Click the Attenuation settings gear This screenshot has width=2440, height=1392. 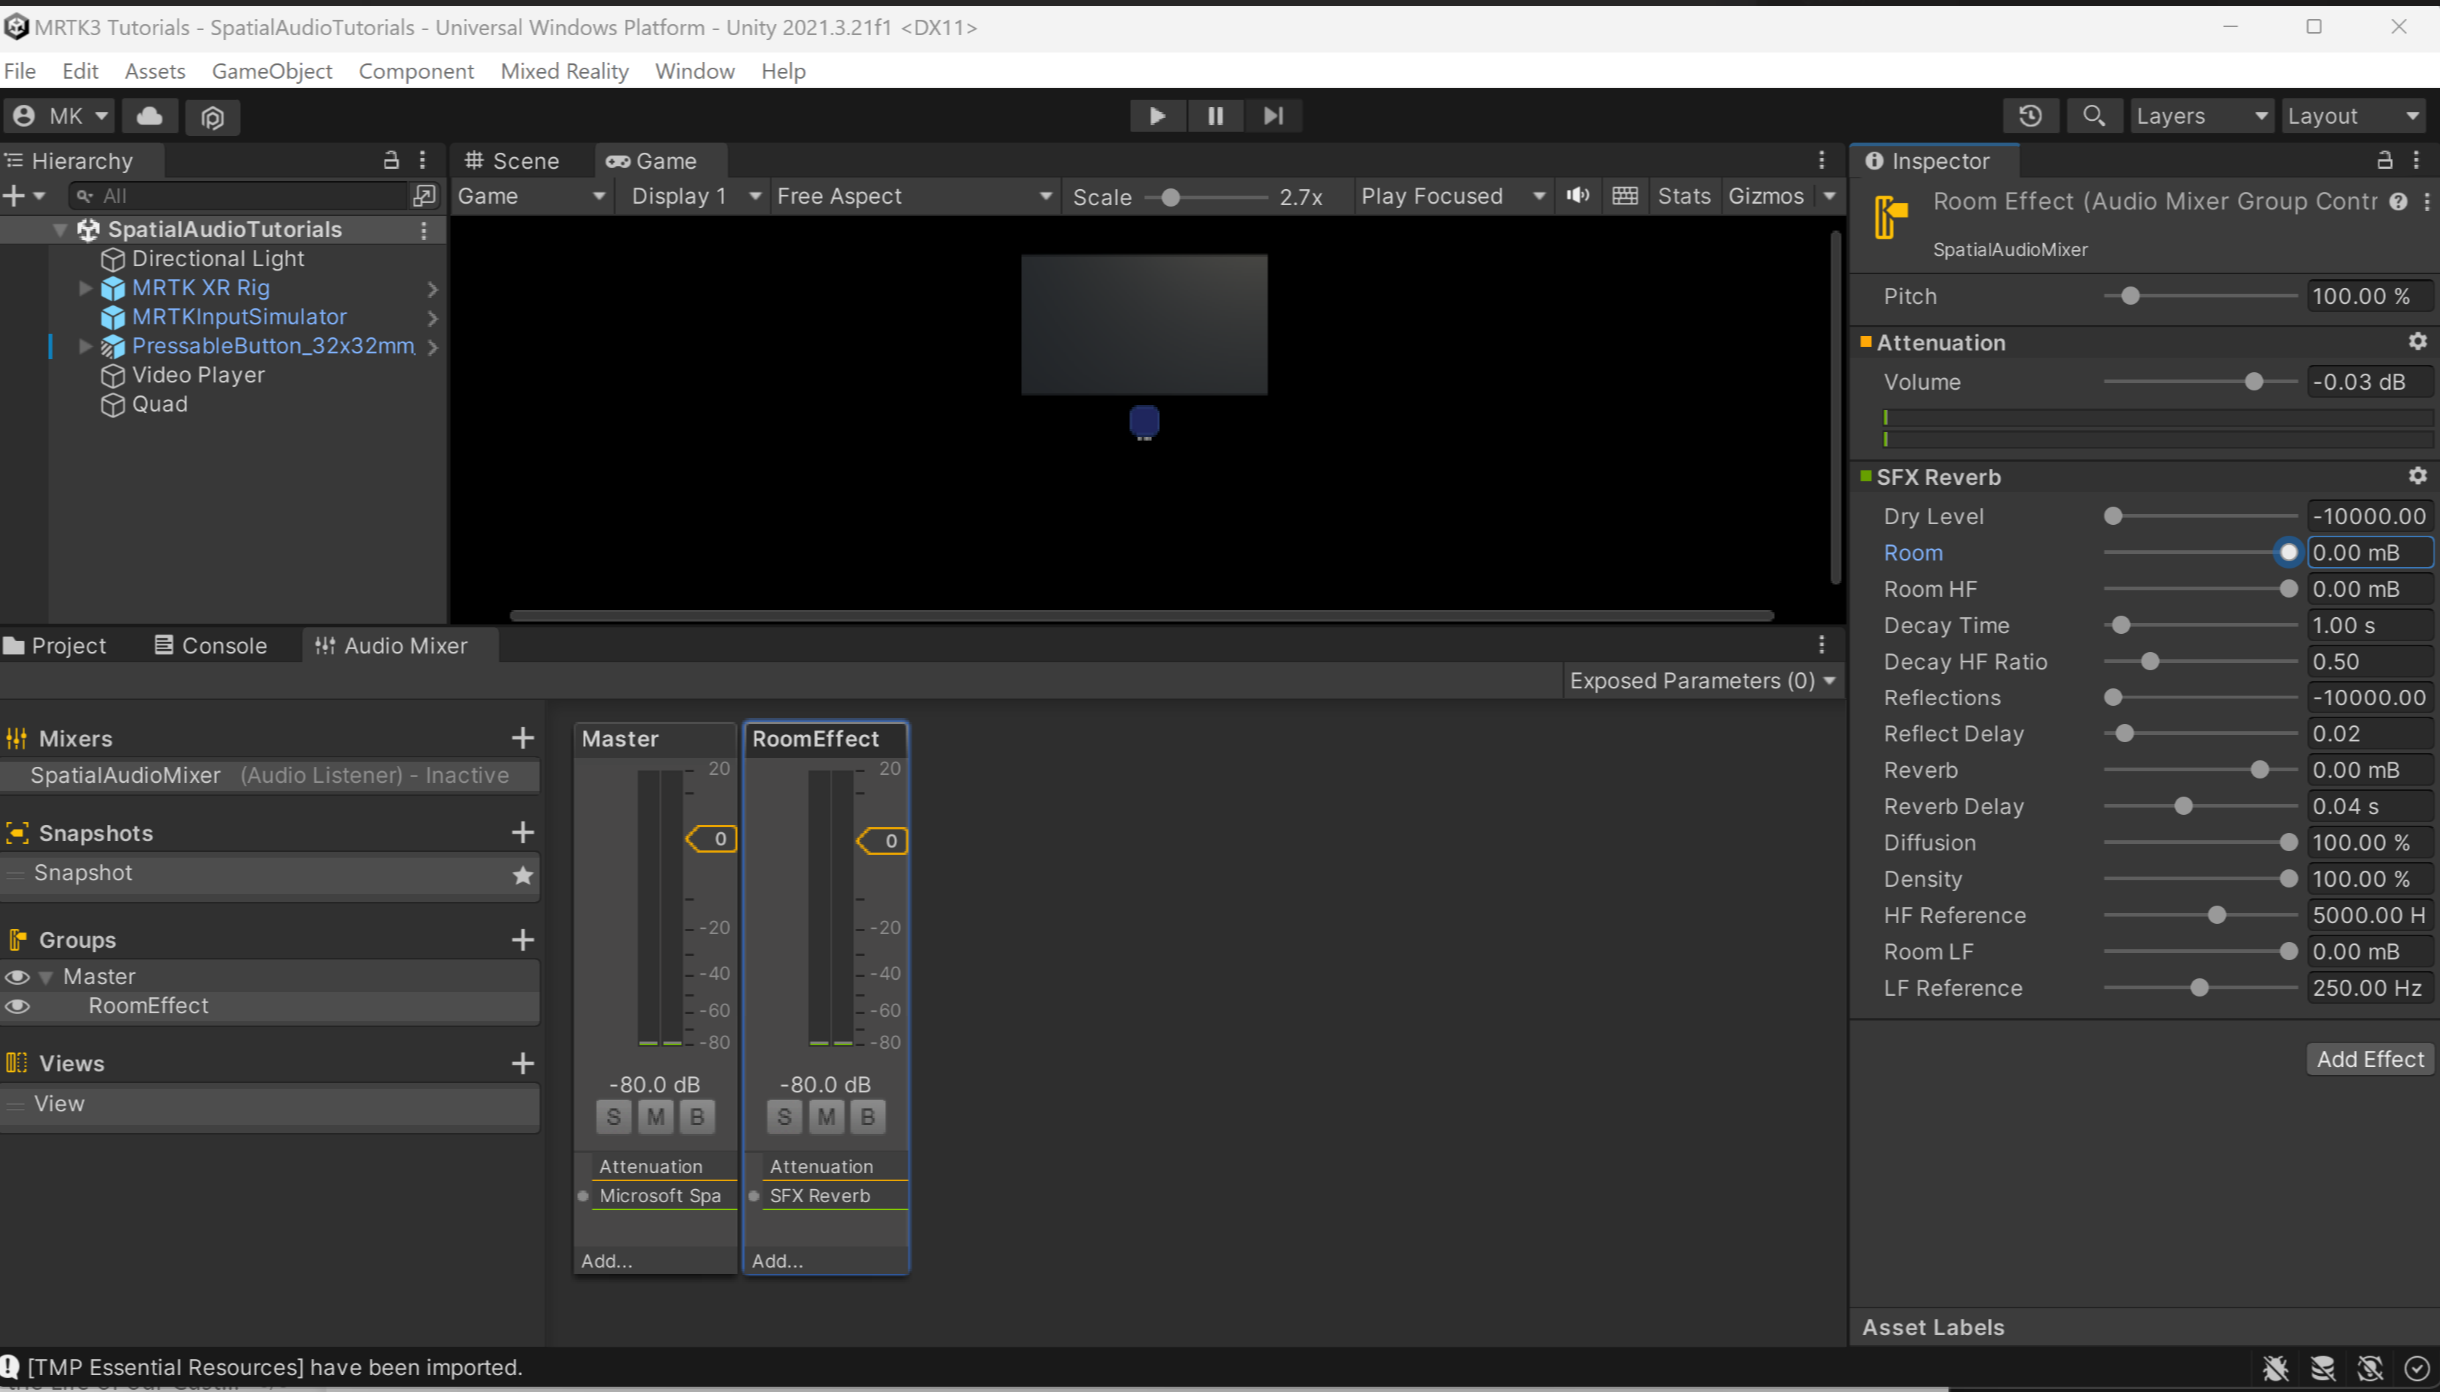[2417, 341]
